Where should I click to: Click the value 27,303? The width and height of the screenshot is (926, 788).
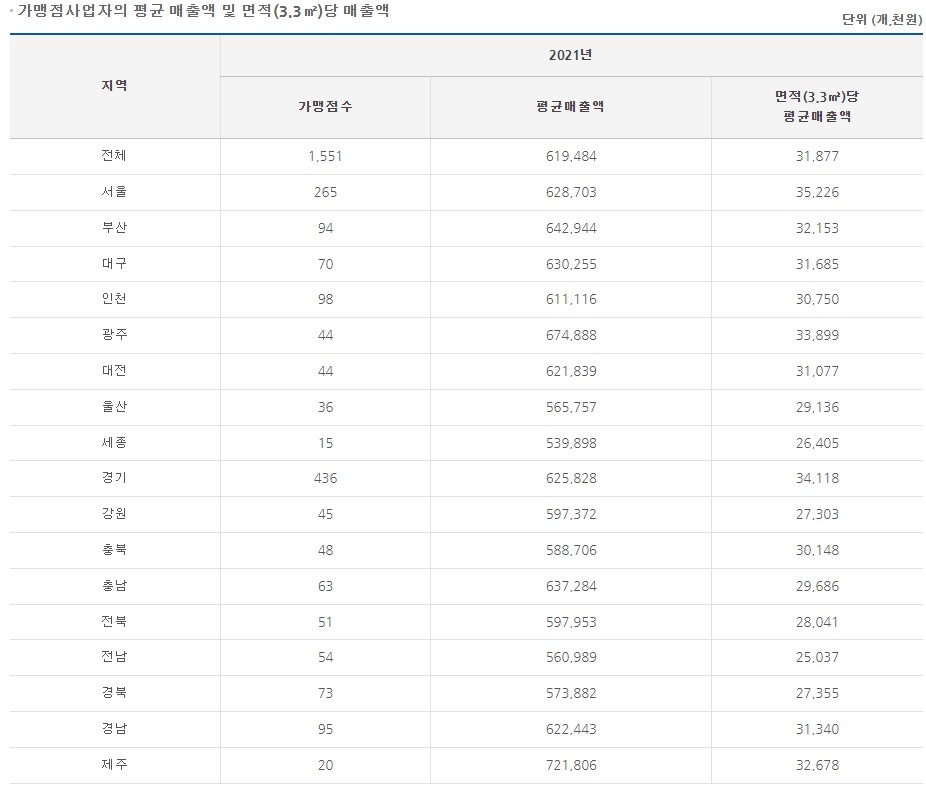pos(817,515)
